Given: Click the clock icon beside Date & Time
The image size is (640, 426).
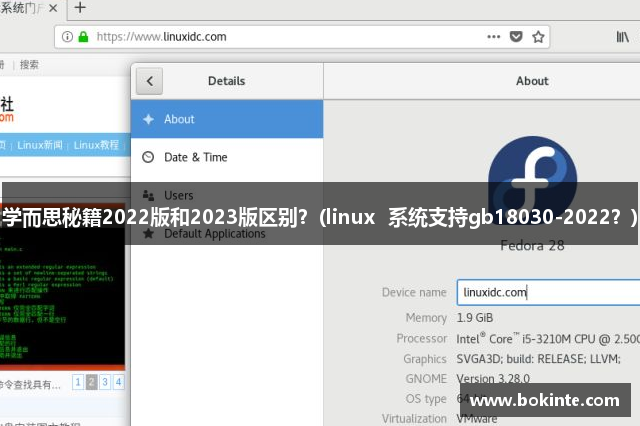Looking at the screenshot, I should pyautogui.click(x=148, y=157).
